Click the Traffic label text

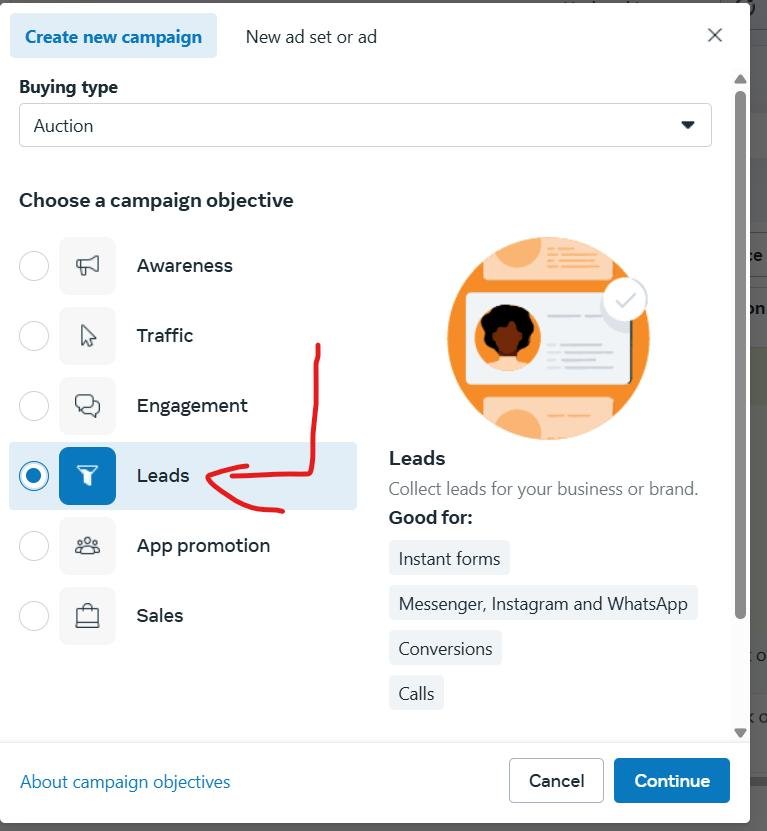tap(165, 335)
